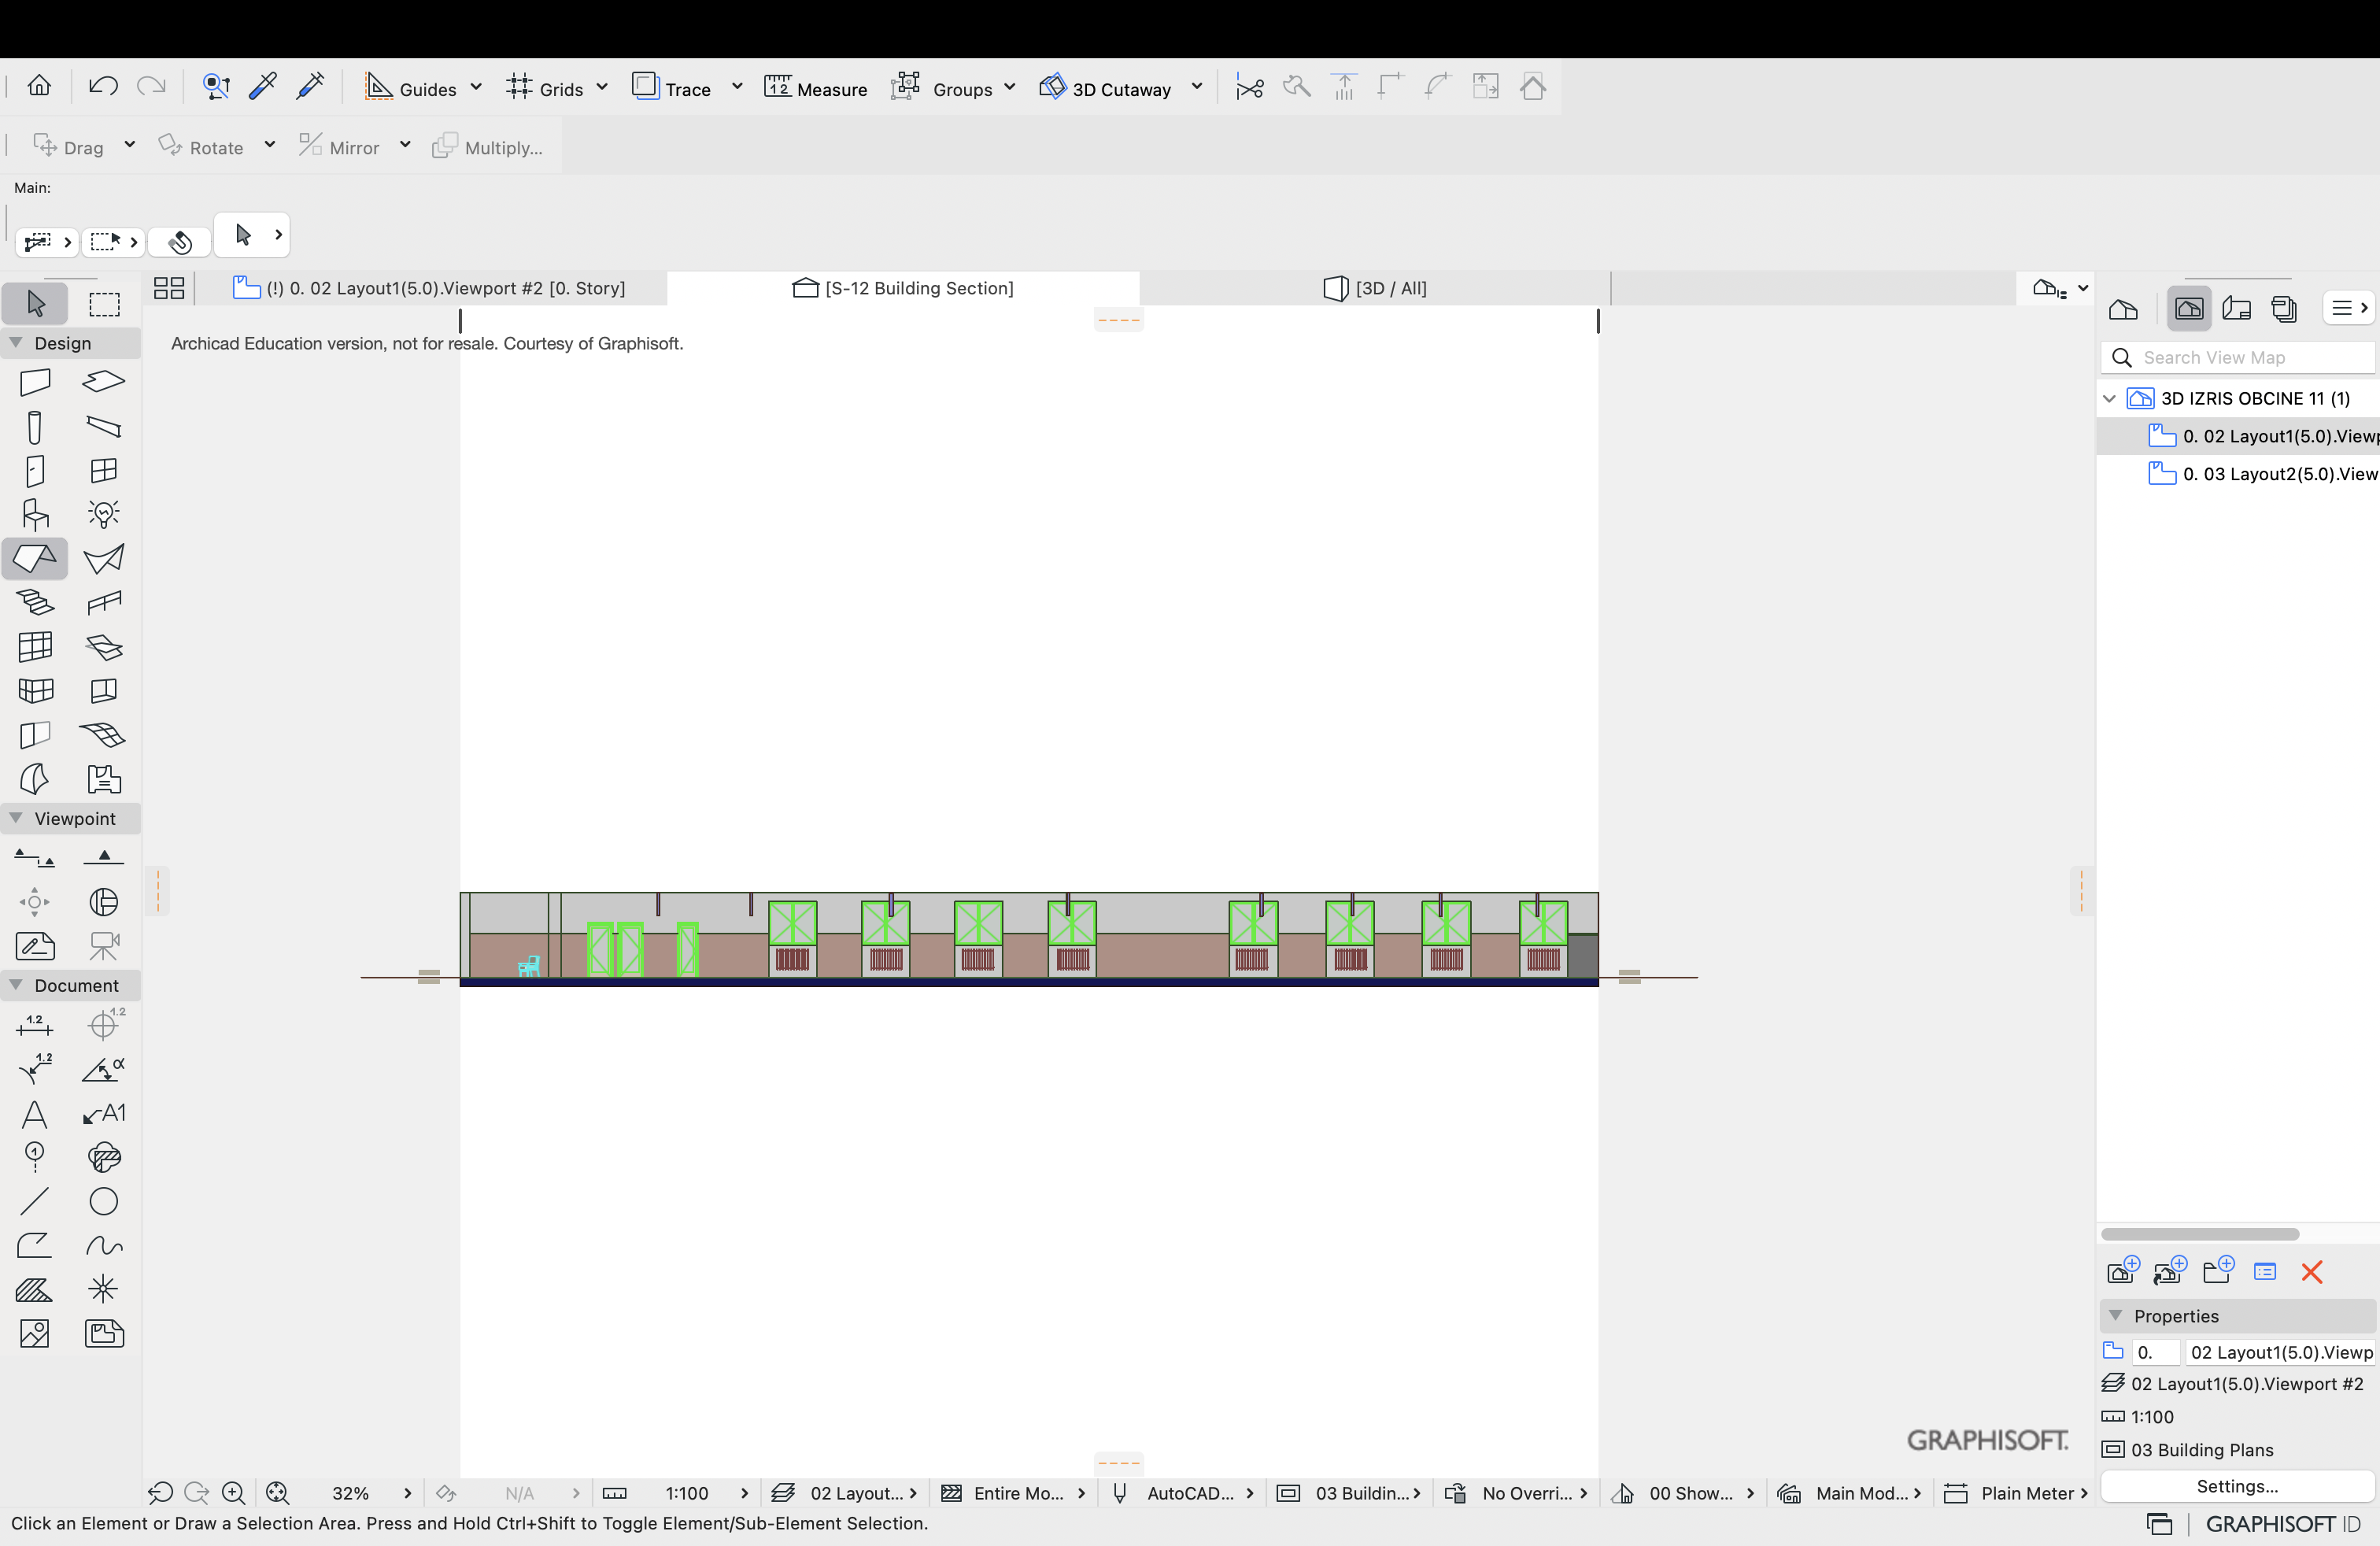This screenshot has width=2380, height=1546.
Task: Select the Circle drawing tool
Action: coord(104,1201)
